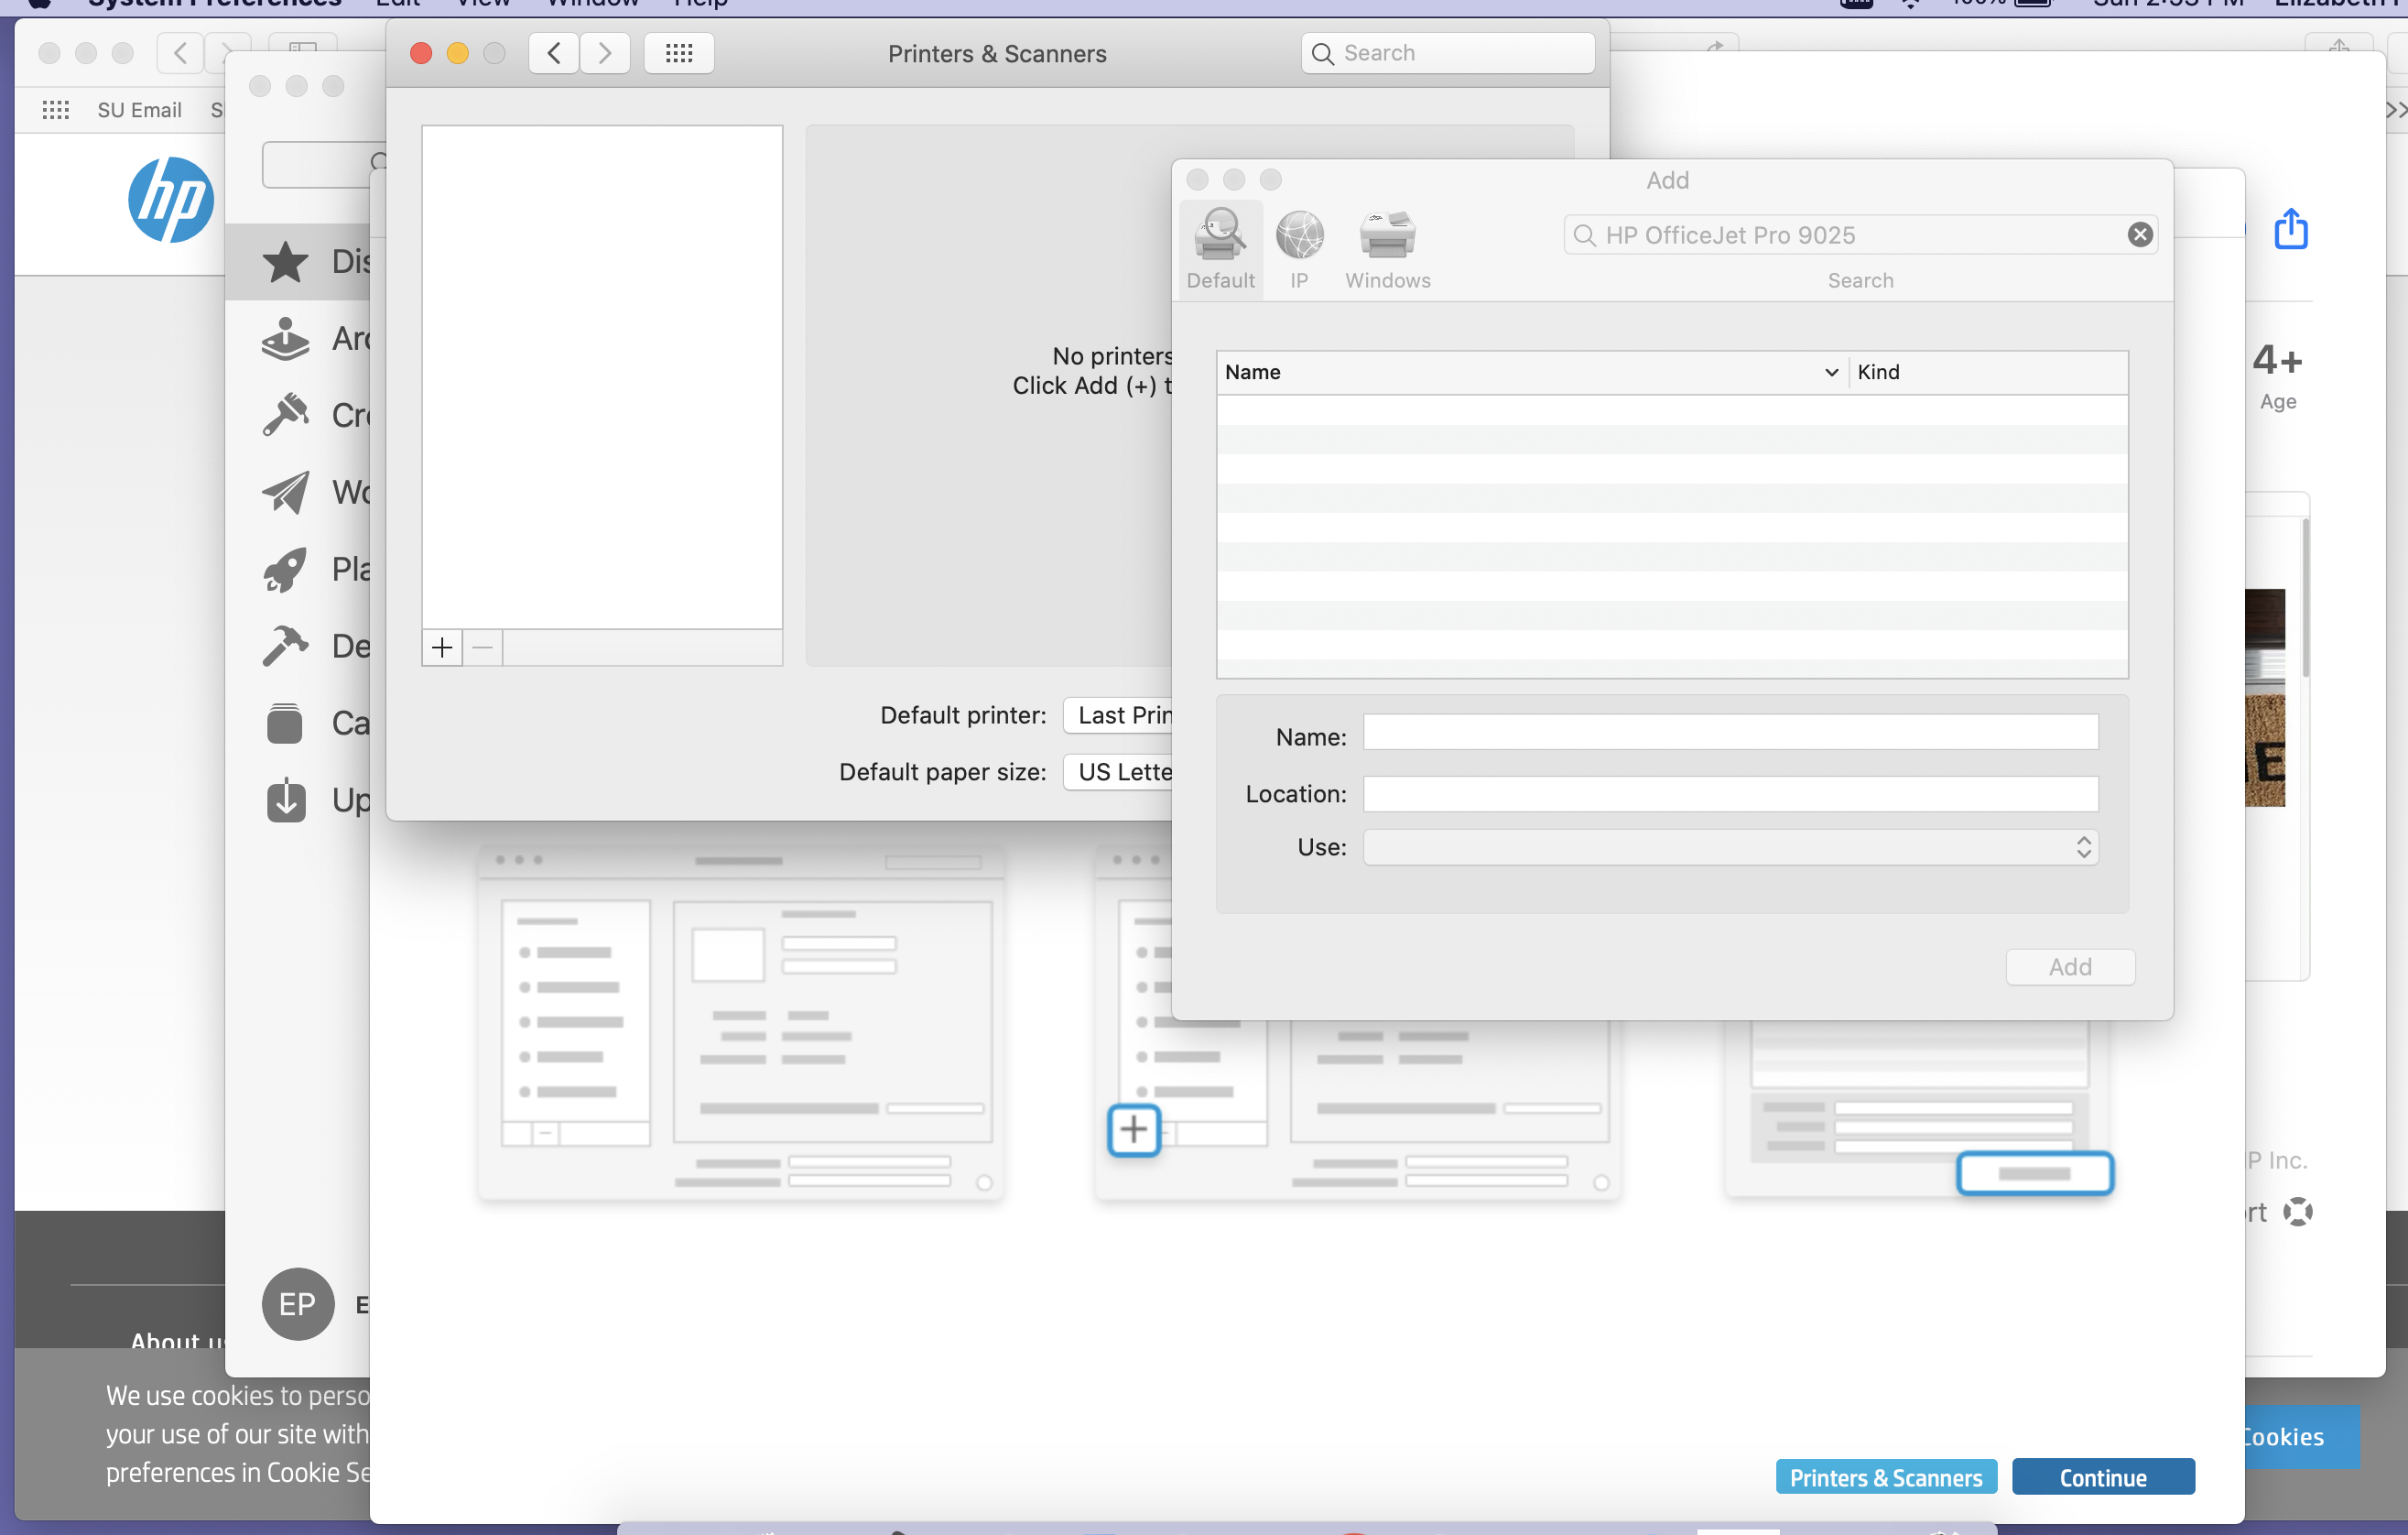Image resolution: width=2408 pixels, height=1535 pixels.
Task: Click the plus button under printer list
Action: [x=441, y=648]
